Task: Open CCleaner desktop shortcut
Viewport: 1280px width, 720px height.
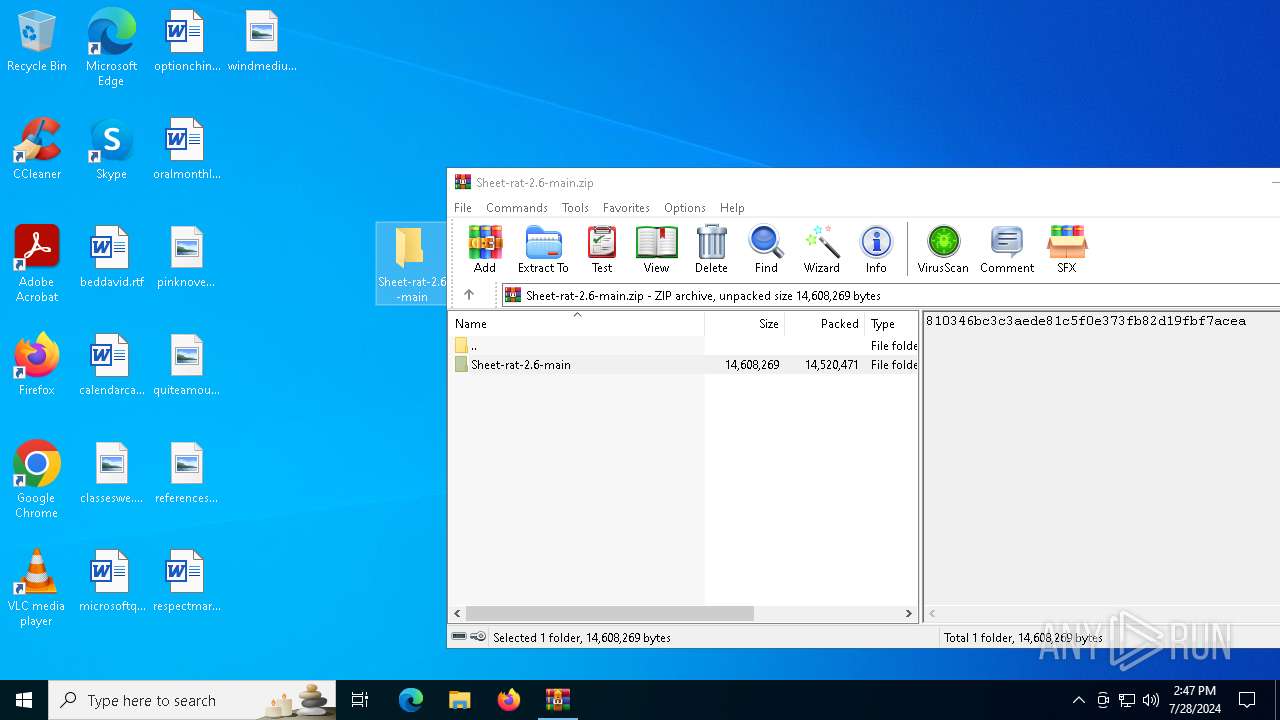Action: tap(37, 149)
